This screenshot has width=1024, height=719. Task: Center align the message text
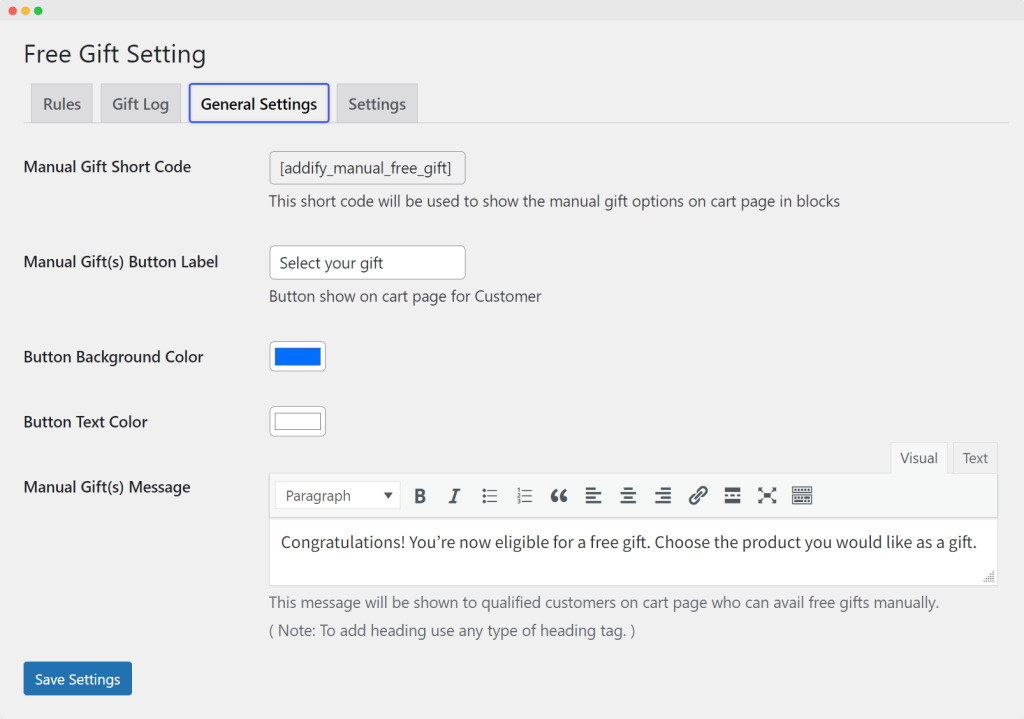coord(628,496)
